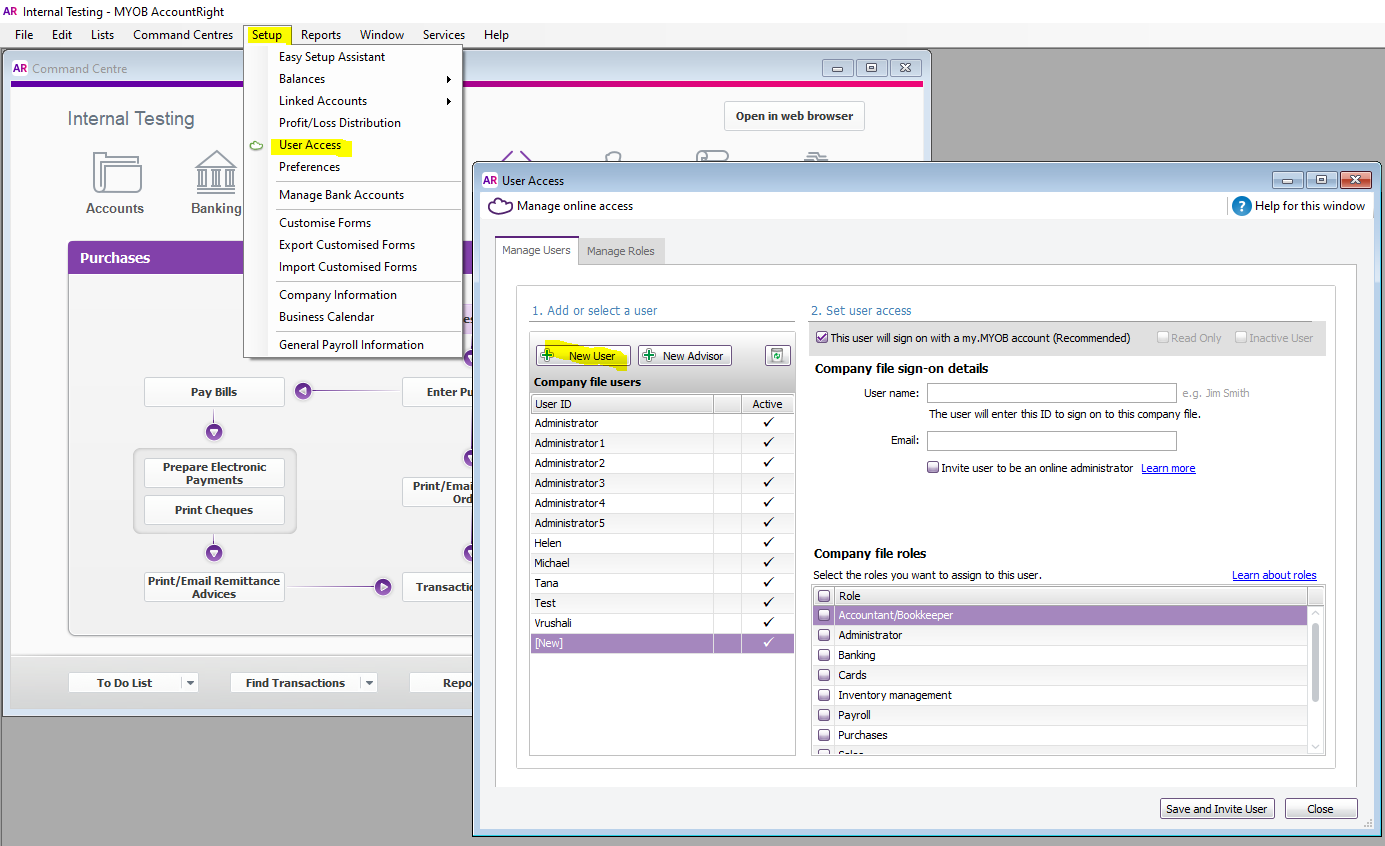The height and width of the screenshot is (846, 1385).
Task: Click the Help for this window icon
Action: [1241, 206]
